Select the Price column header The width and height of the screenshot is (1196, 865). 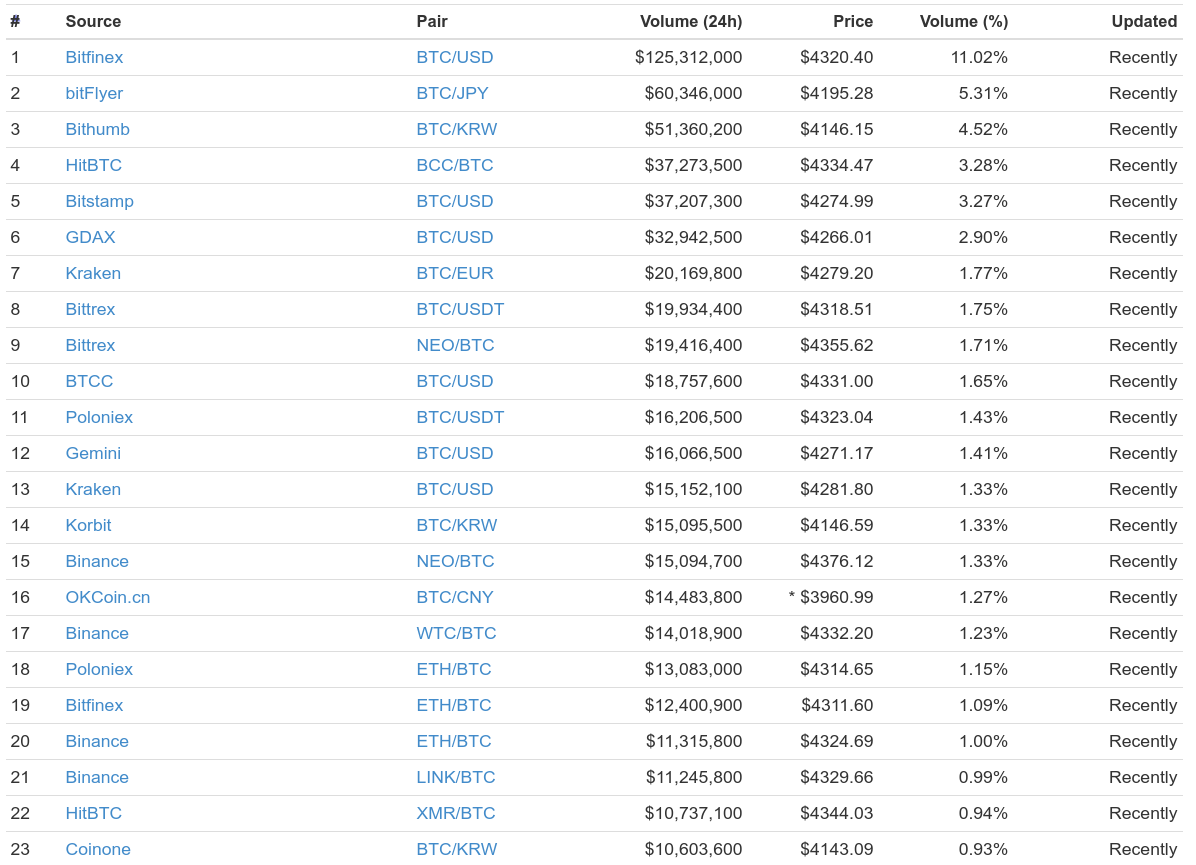click(853, 21)
